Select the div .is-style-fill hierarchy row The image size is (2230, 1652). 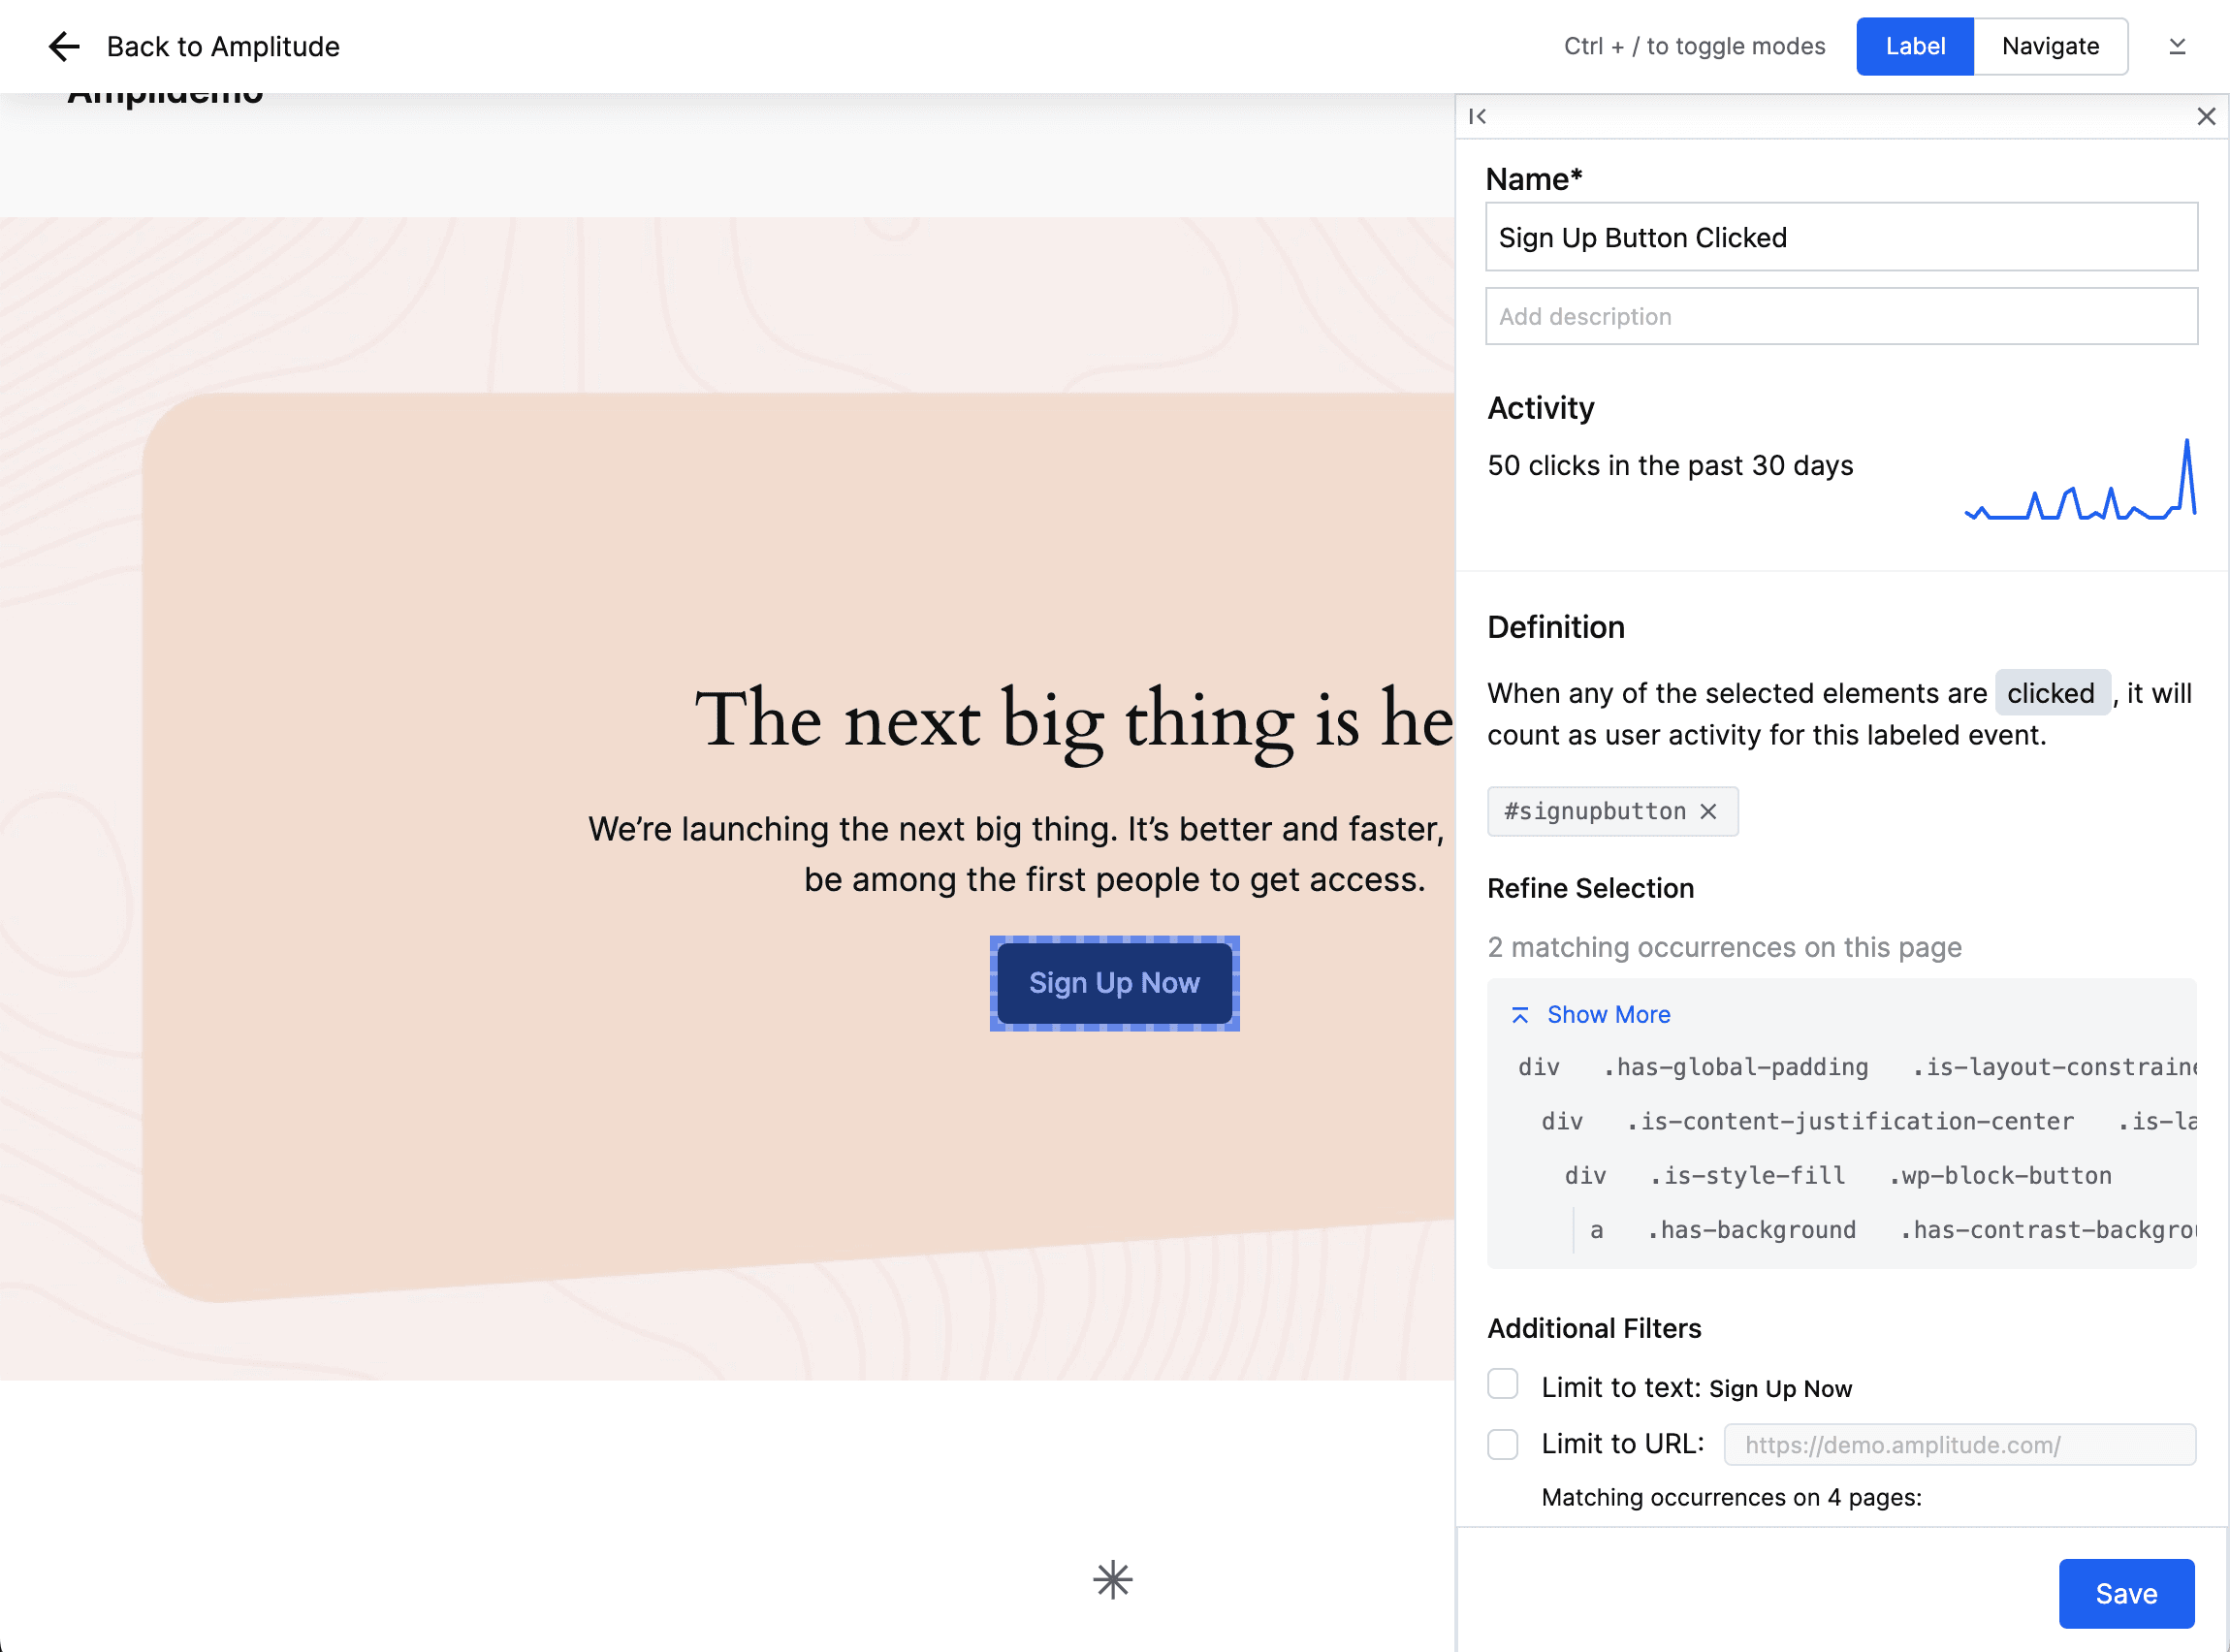tap(1837, 1176)
